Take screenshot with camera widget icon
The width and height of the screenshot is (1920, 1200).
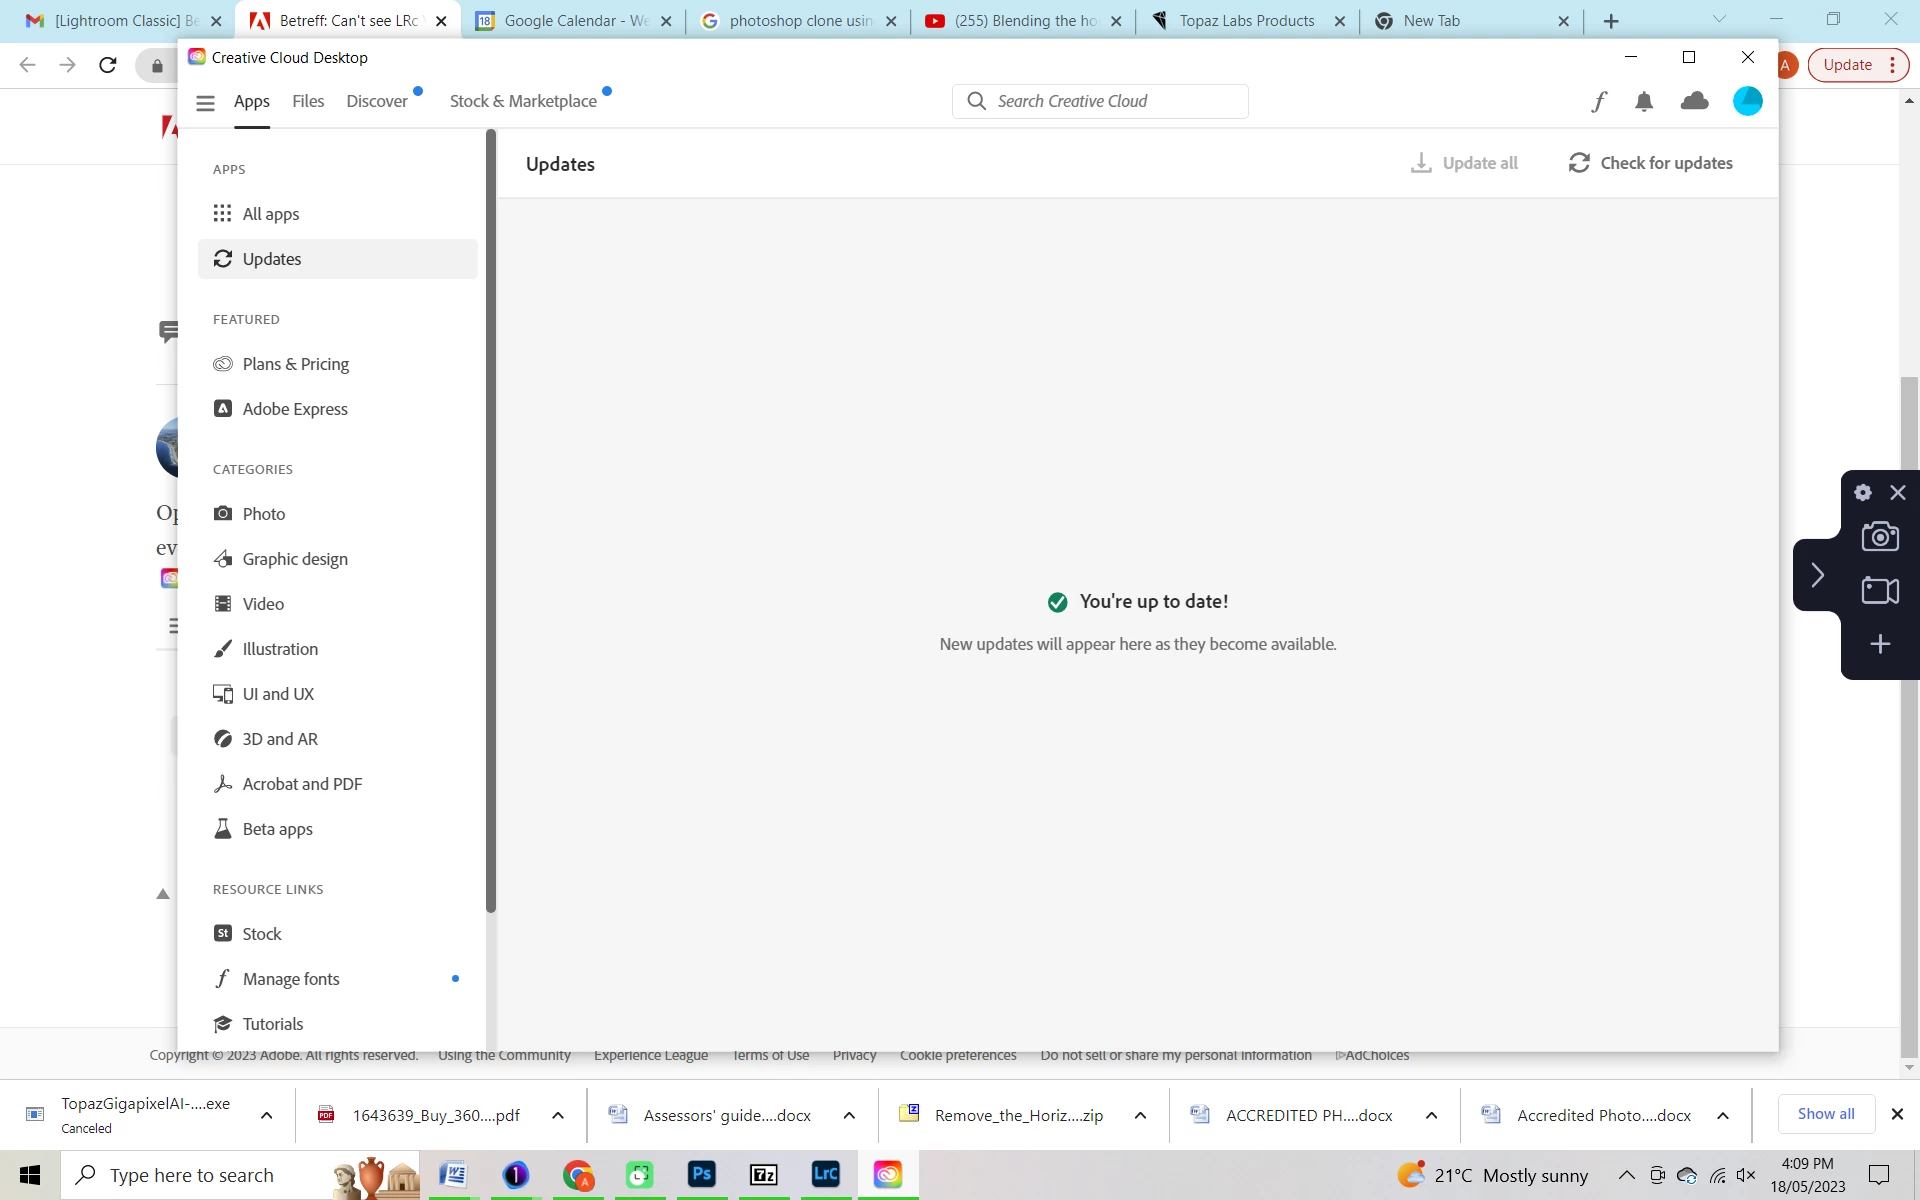click(1880, 537)
